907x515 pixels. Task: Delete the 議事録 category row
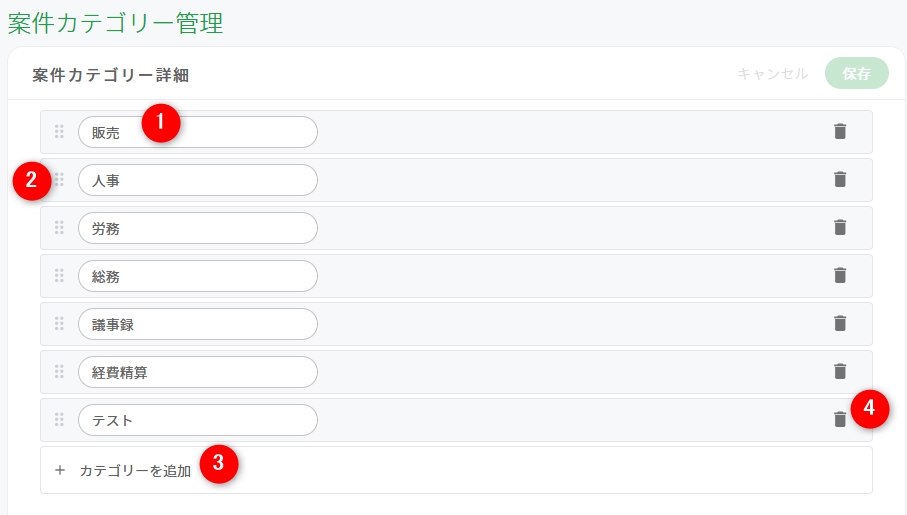point(840,323)
